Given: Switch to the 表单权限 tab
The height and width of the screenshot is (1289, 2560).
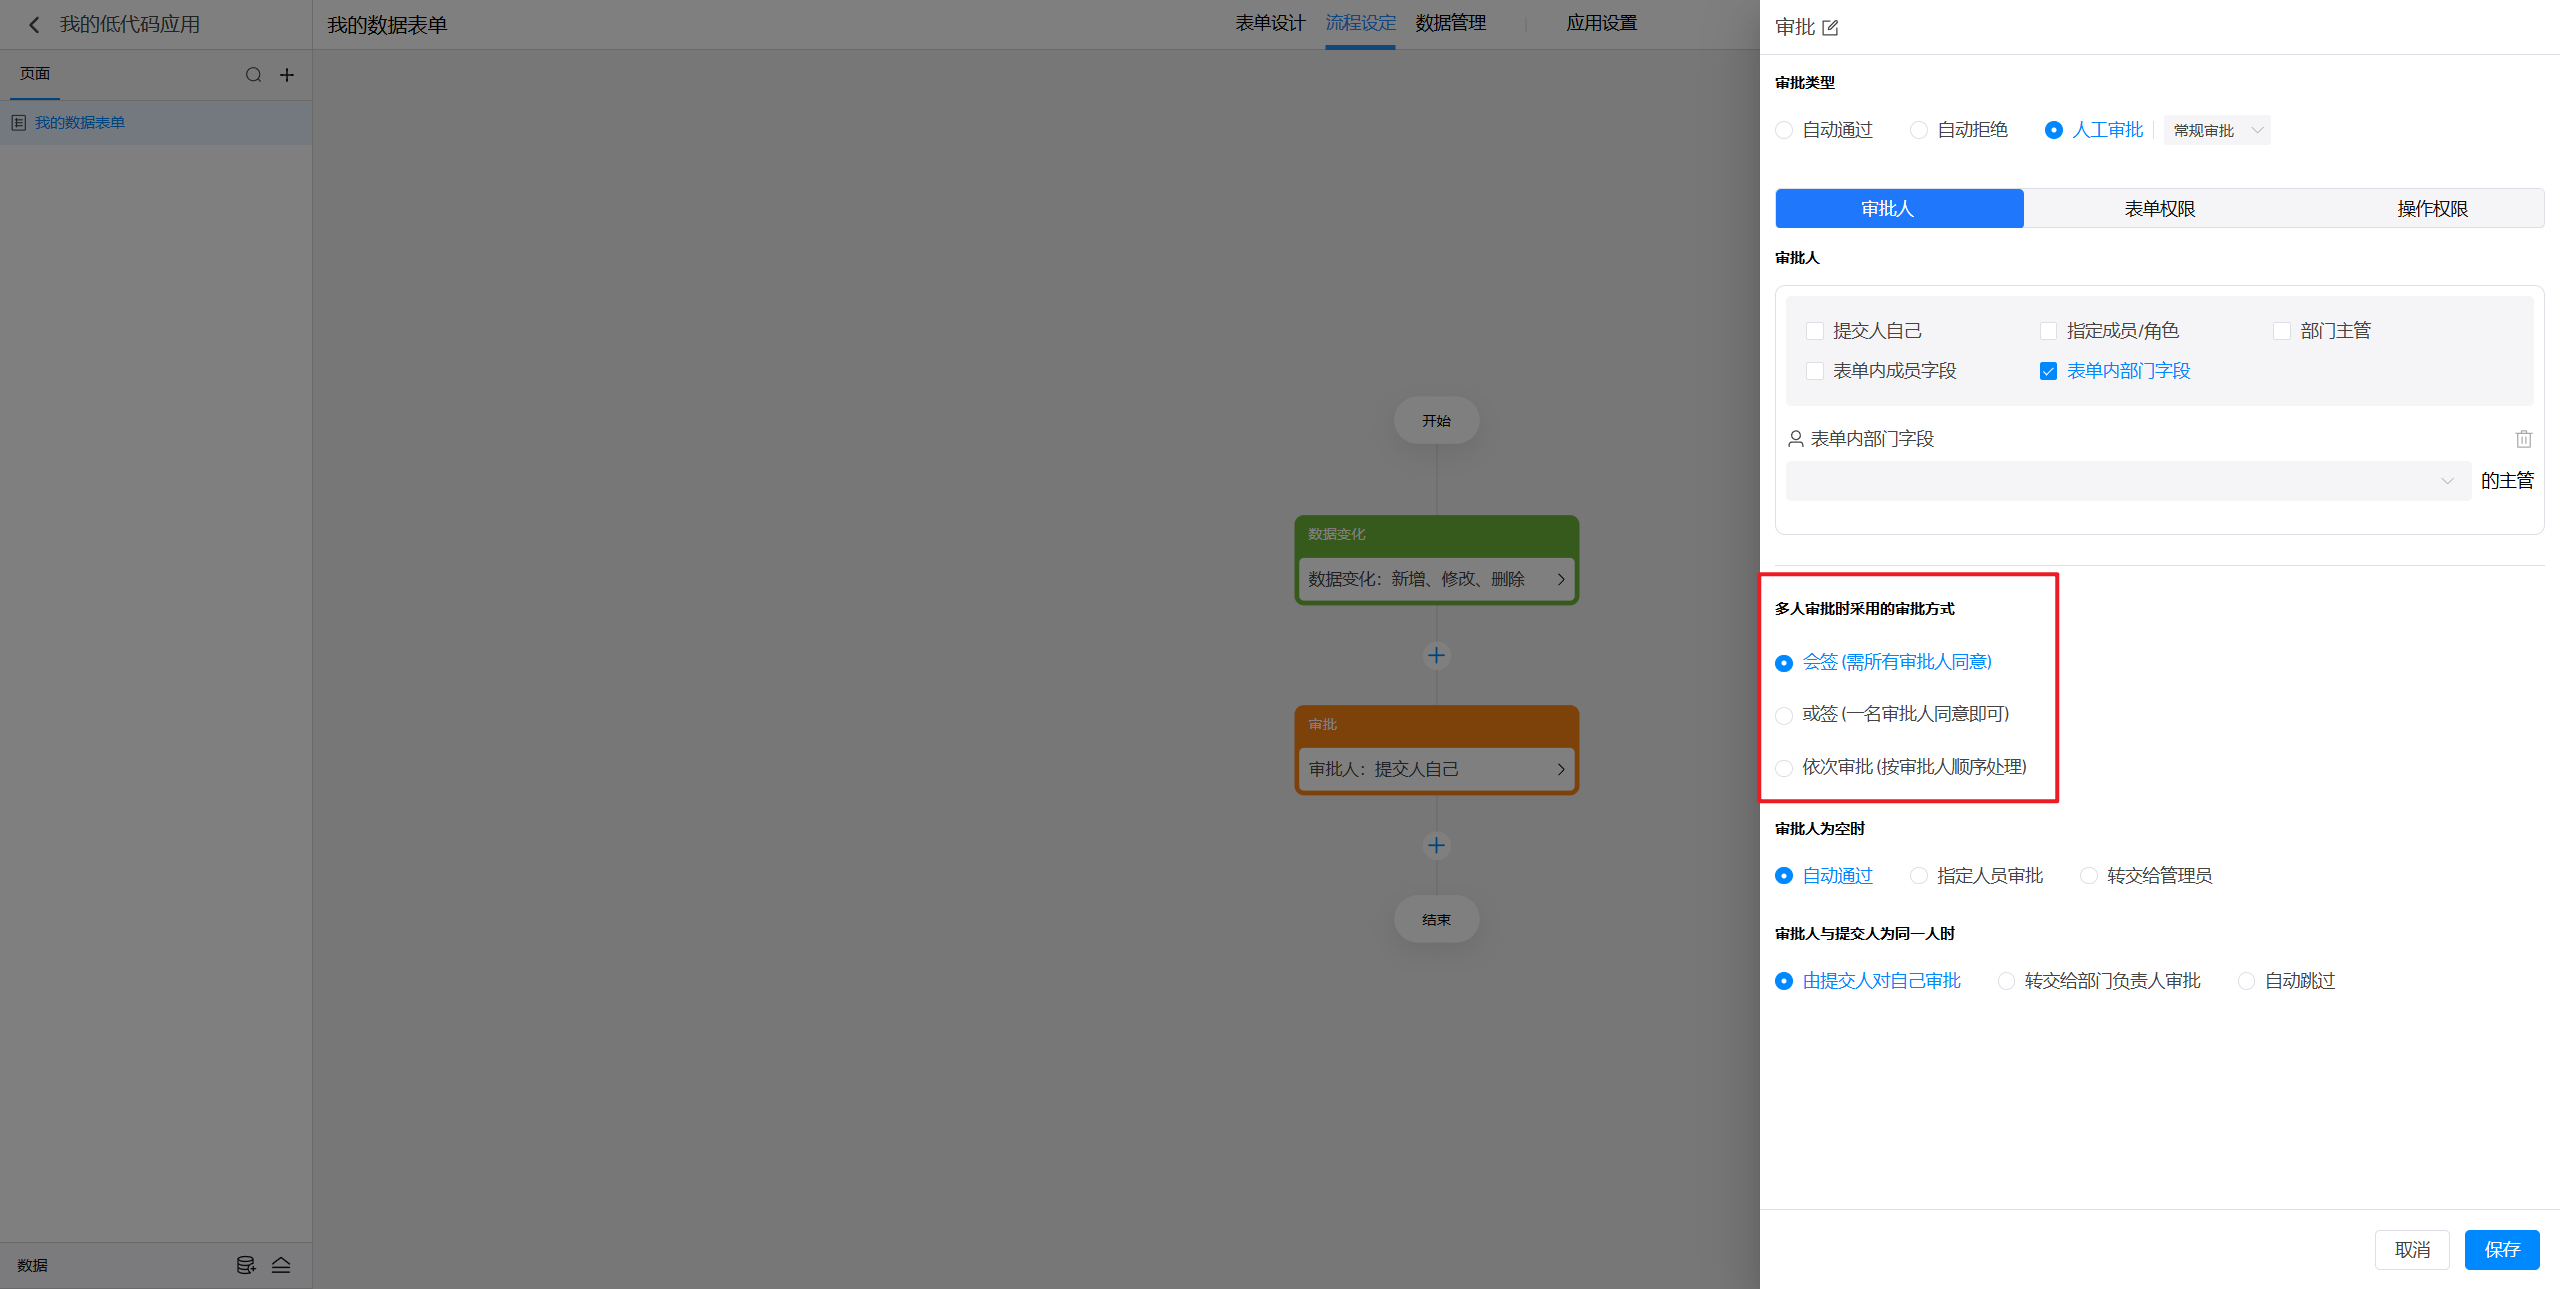Looking at the screenshot, I should pyautogui.click(x=2159, y=209).
